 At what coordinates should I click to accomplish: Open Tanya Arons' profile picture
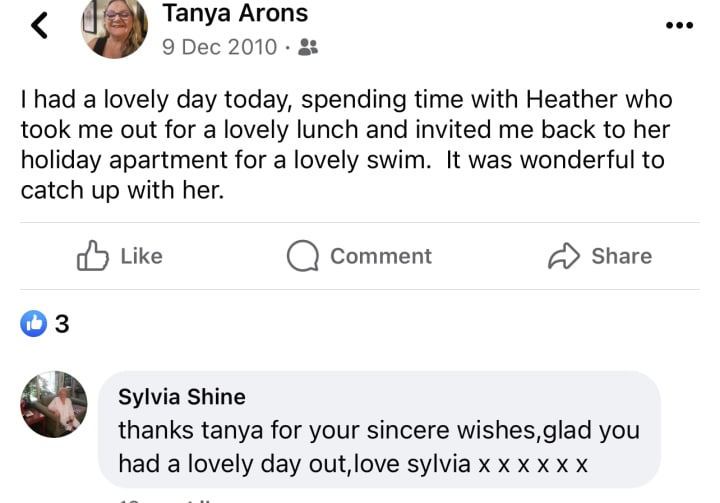(114, 26)
